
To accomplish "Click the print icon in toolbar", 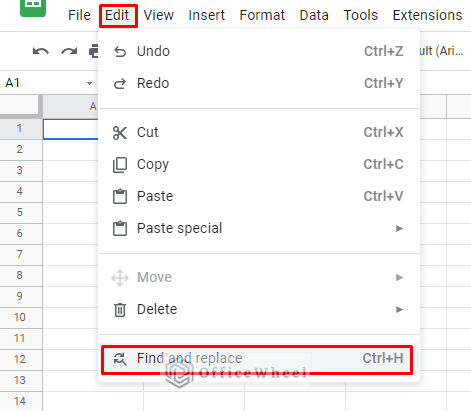I will [94, 51].
